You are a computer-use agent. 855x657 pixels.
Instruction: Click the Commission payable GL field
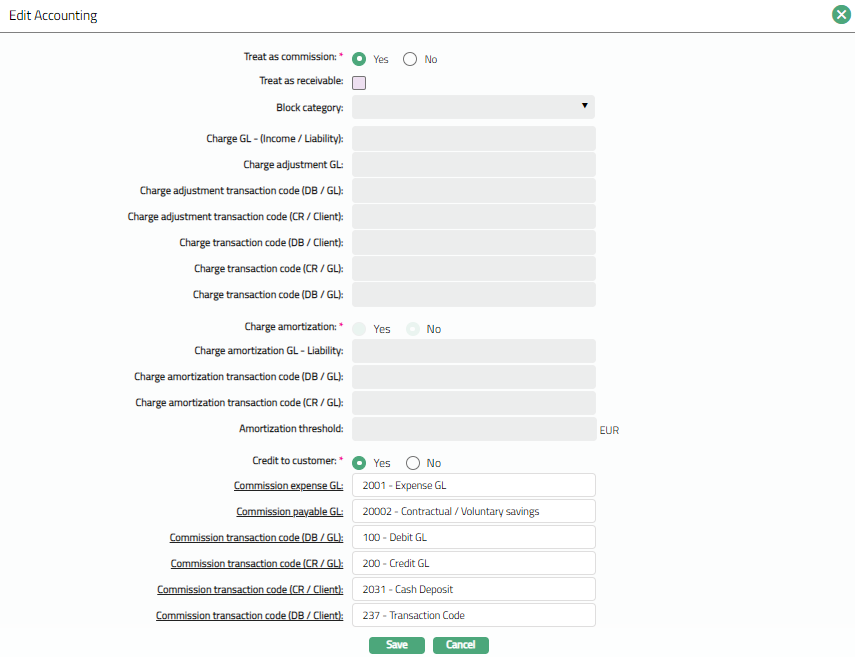473,511
